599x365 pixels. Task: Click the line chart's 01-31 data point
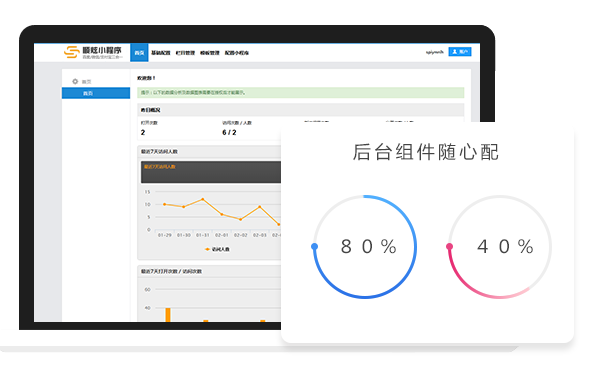(x=202, y=200)
